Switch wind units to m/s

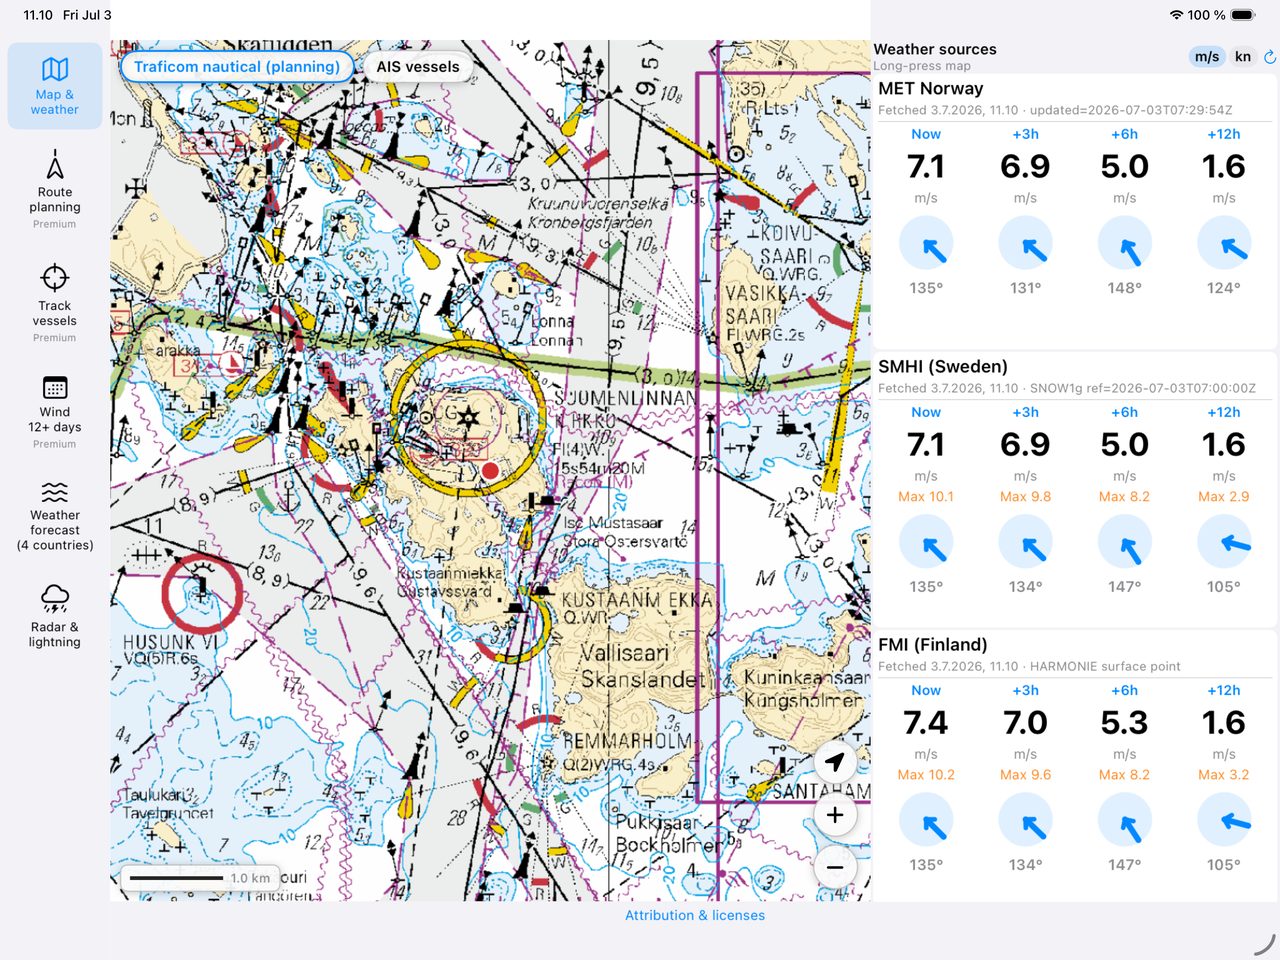1207,57
